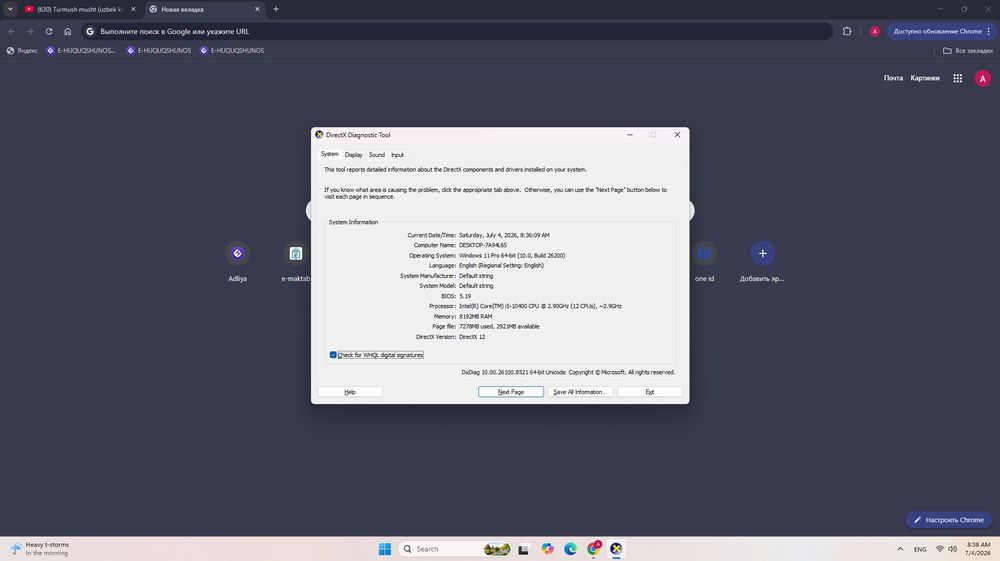Click Save All Information button

(x=580, y=392)
